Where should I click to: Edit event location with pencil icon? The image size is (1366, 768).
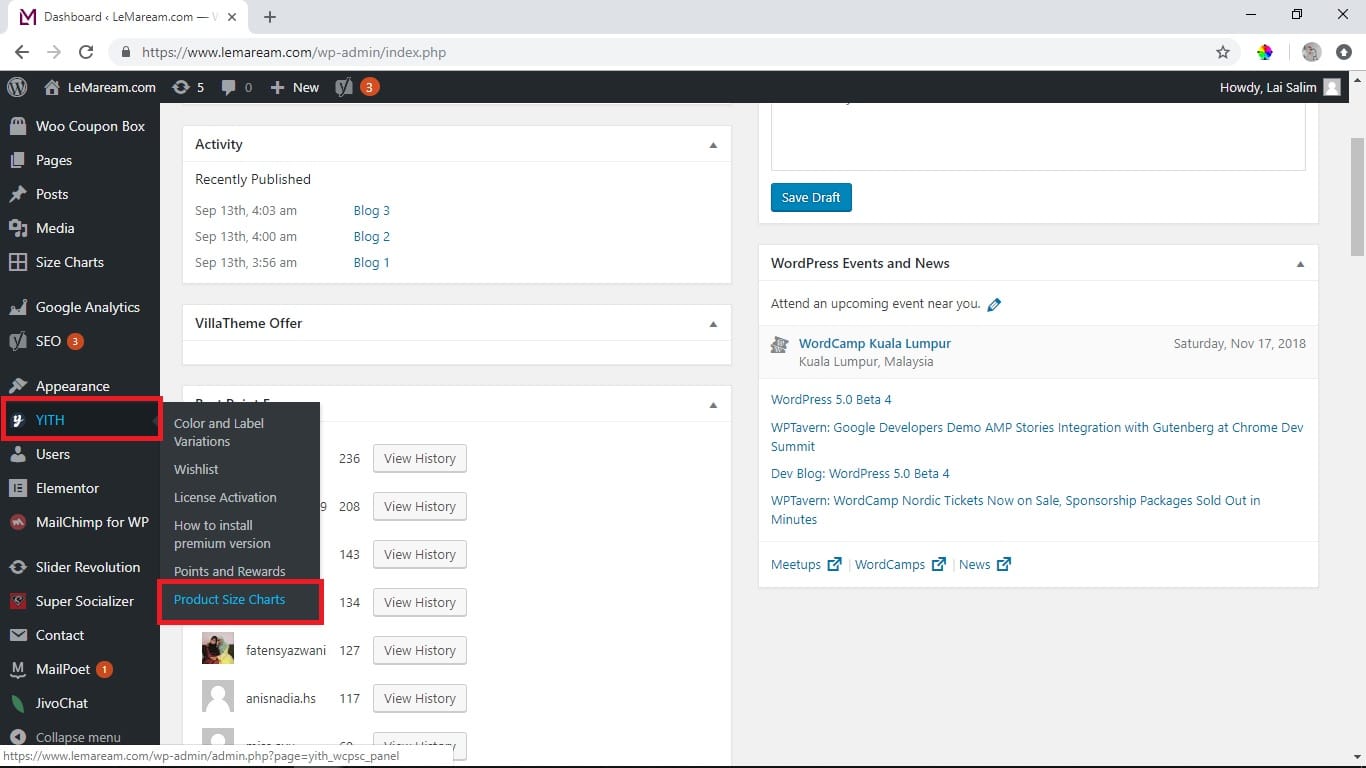pos(994,304)
